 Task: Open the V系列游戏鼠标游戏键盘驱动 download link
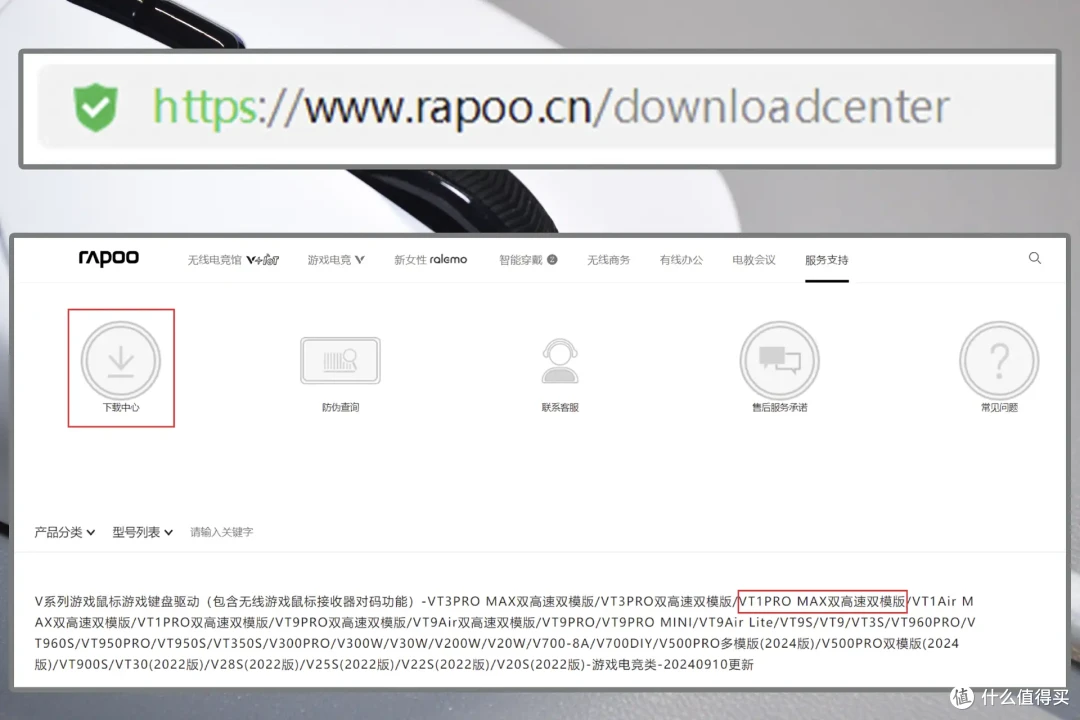(x=506, y=632)
